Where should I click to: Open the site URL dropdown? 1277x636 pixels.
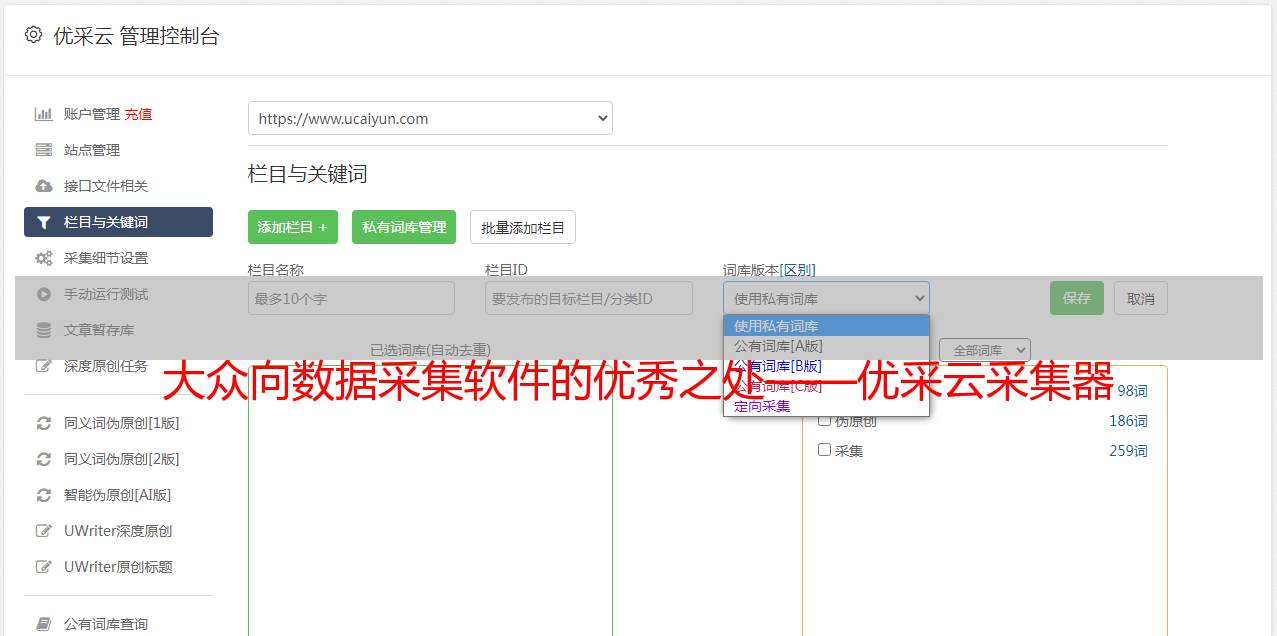coord(430,118)
